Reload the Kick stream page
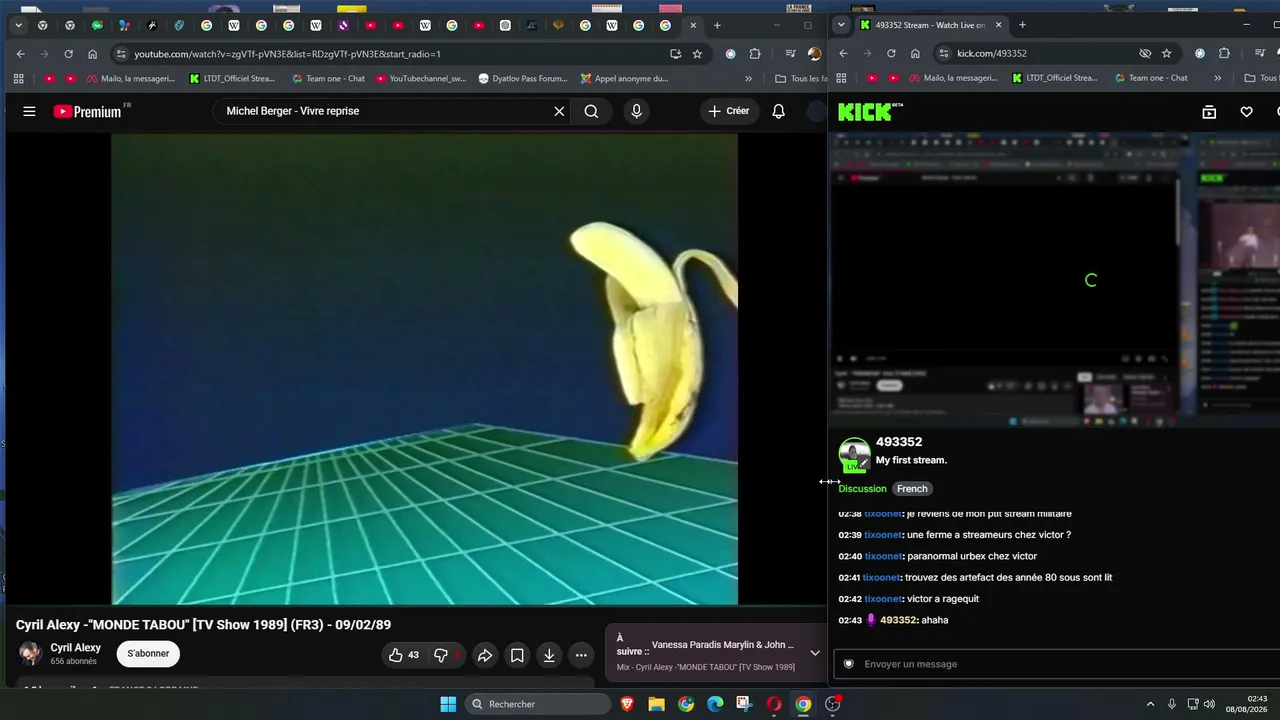1280x720 pixels. click(891, 54)
